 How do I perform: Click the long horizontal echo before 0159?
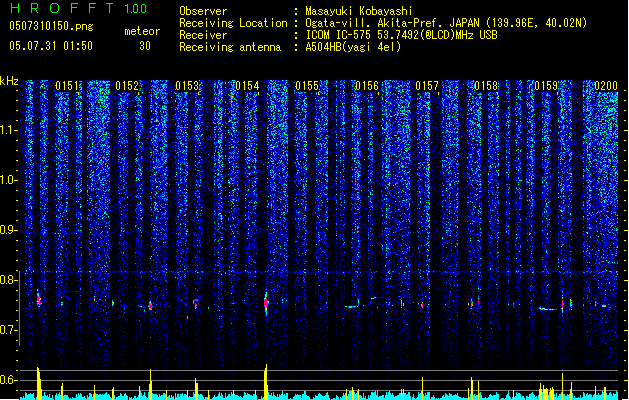pyautogui.click(x=548, y=309)
